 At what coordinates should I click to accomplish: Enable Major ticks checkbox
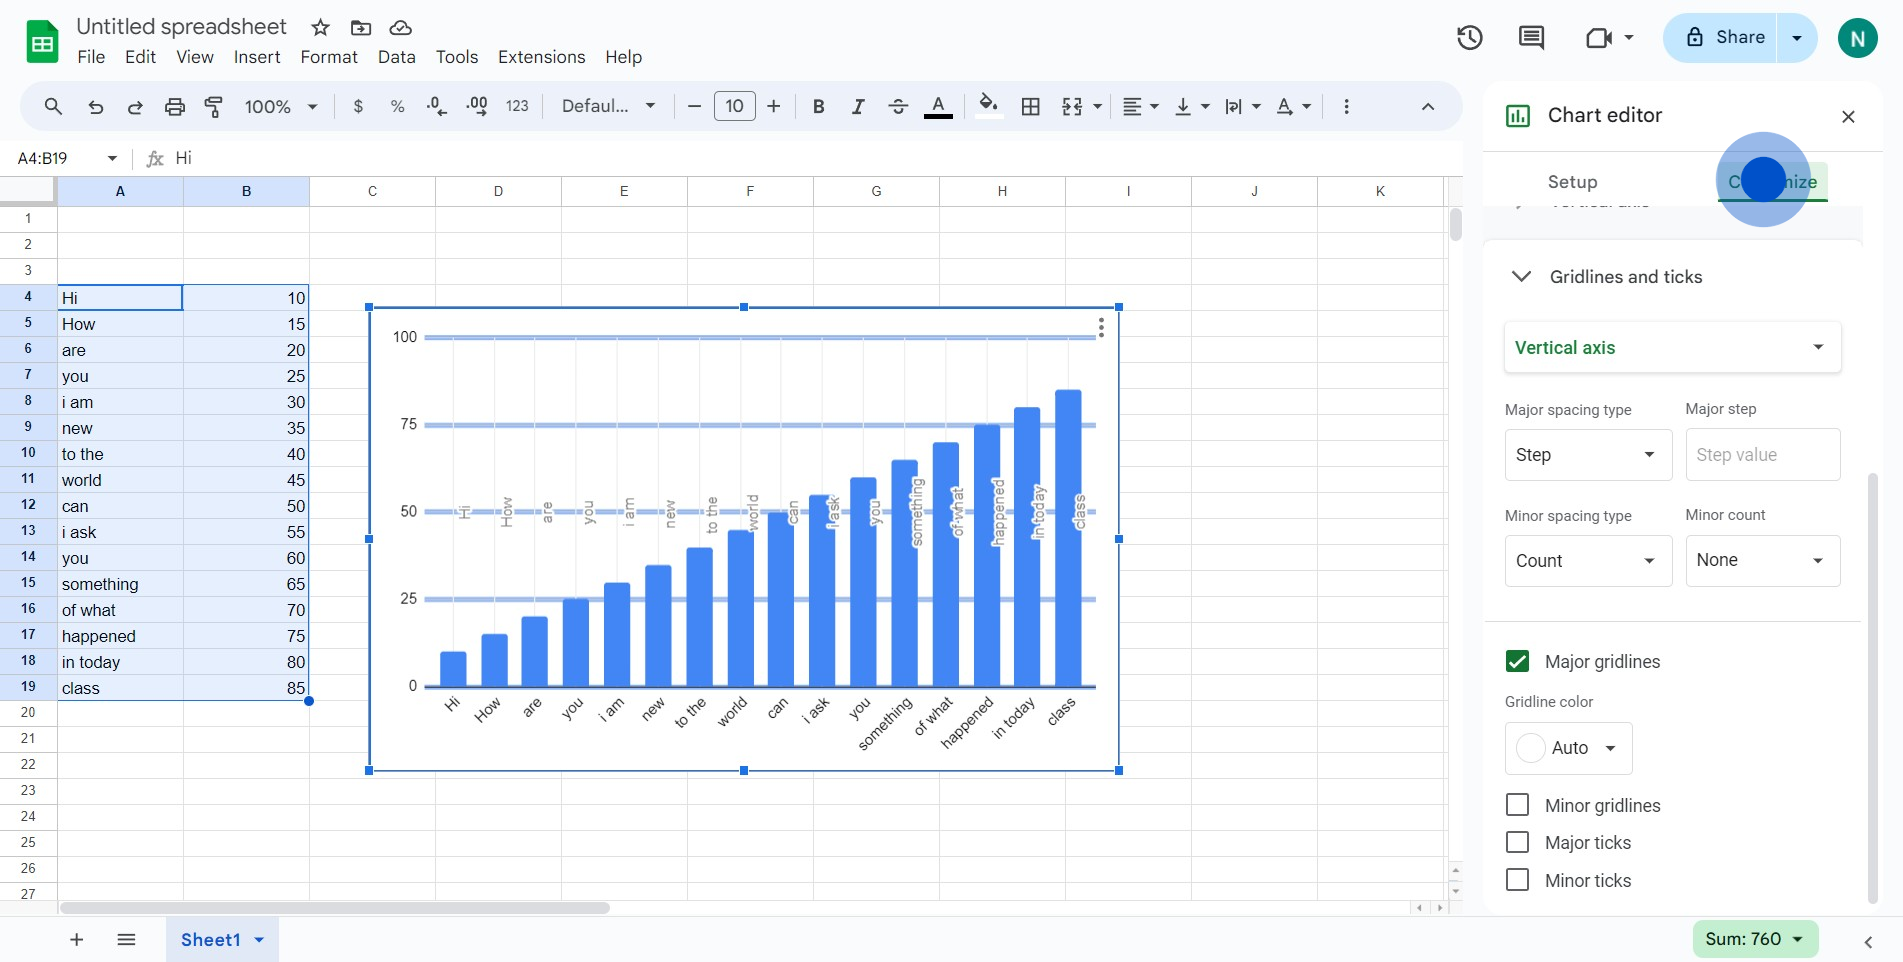(x=1517, y=843)
